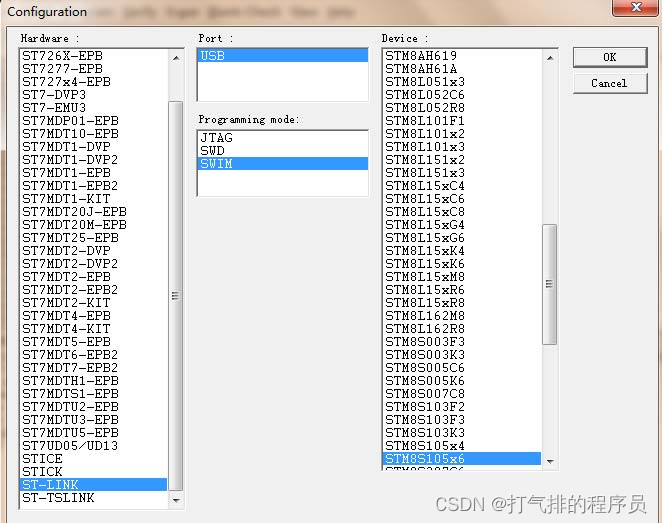Click the Device list scrollbar thumb
Image resolution: width=662 pixels, height=523 pixels.
pos(549,284)
